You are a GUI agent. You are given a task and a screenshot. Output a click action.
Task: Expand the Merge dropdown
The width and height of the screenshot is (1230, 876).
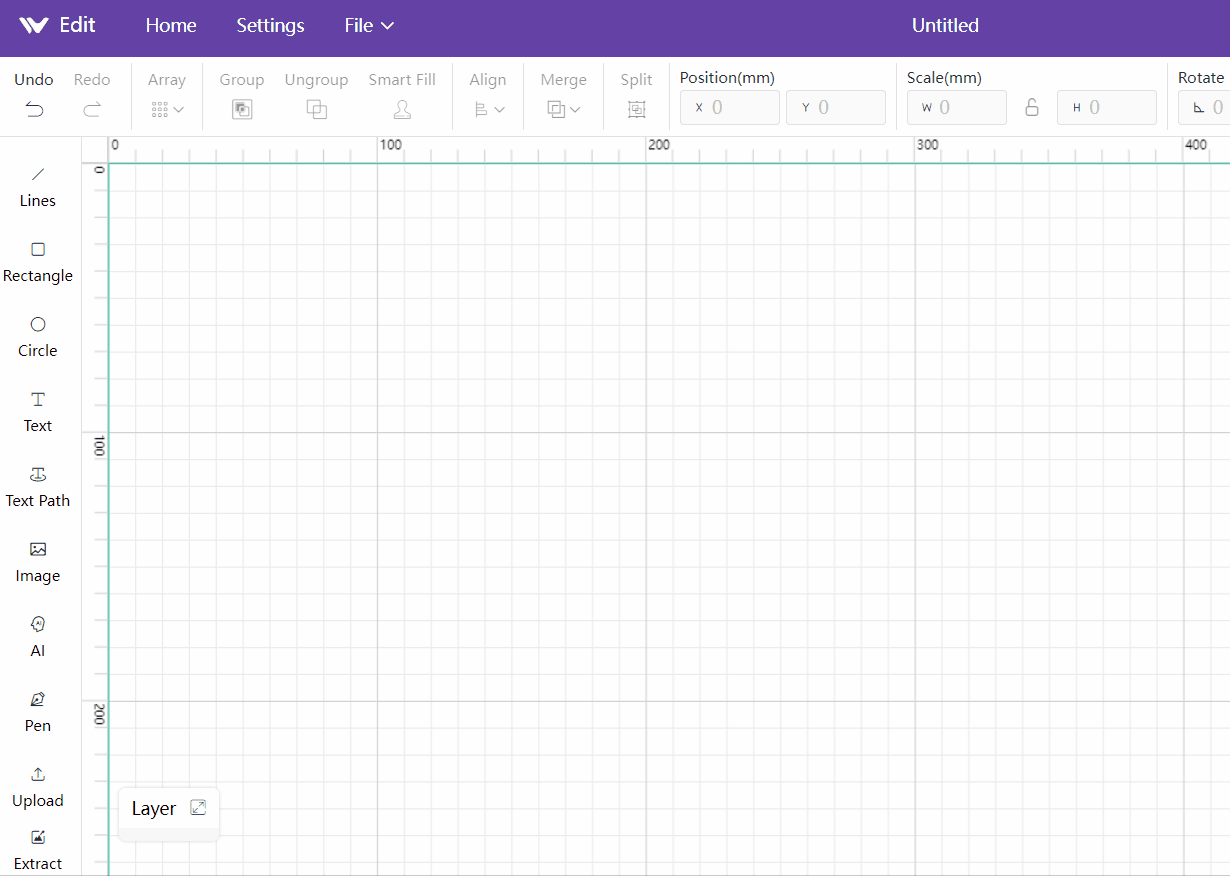[563, 109]
